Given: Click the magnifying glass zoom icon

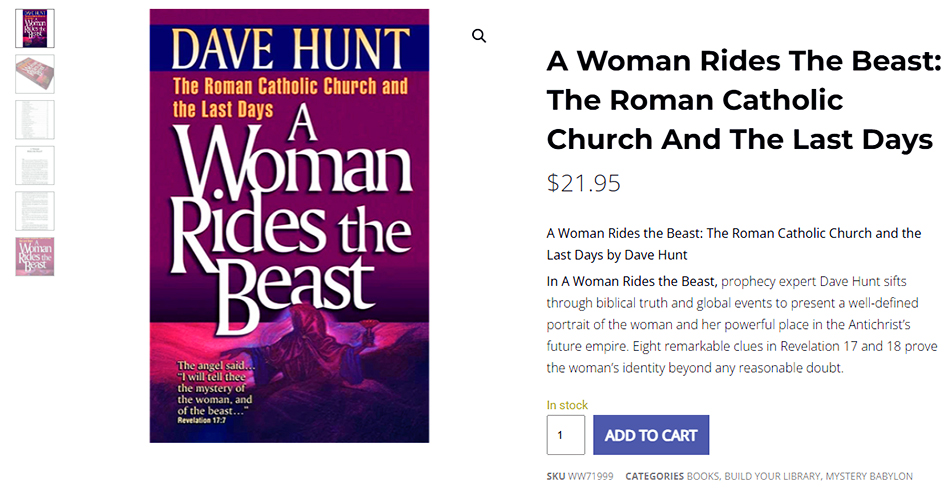Looking at the screenshot, I should click(479, 36).
